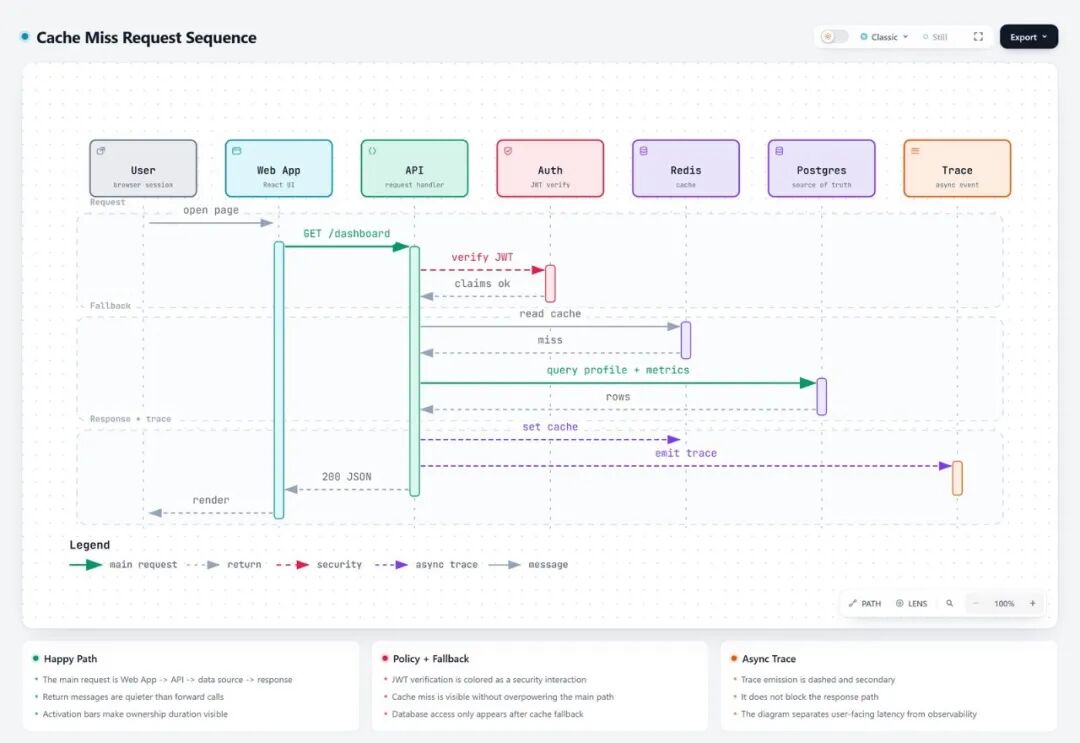Select the Web App participant box

click(x=279, y=169)
